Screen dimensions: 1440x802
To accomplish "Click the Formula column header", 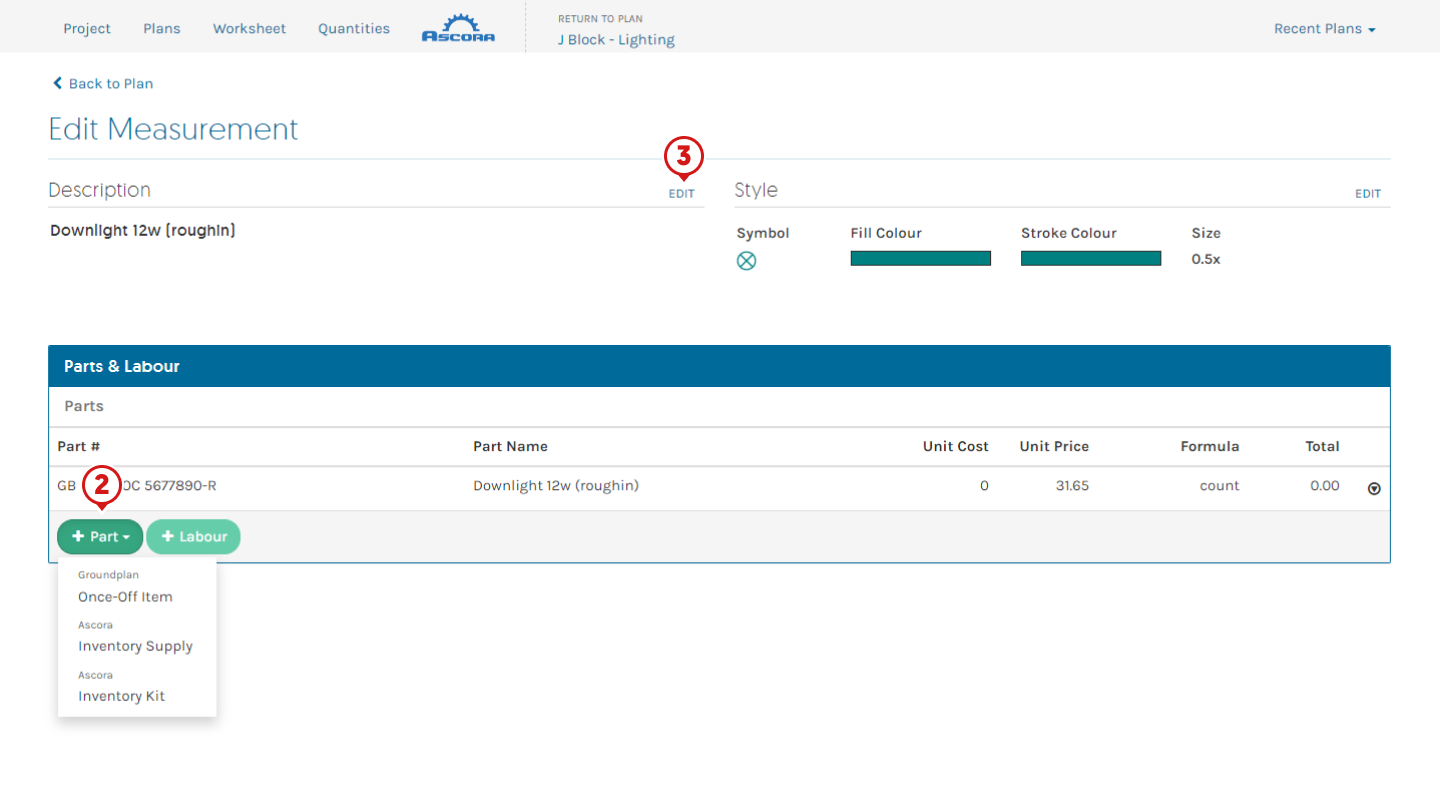I will tap(1209, 447).
